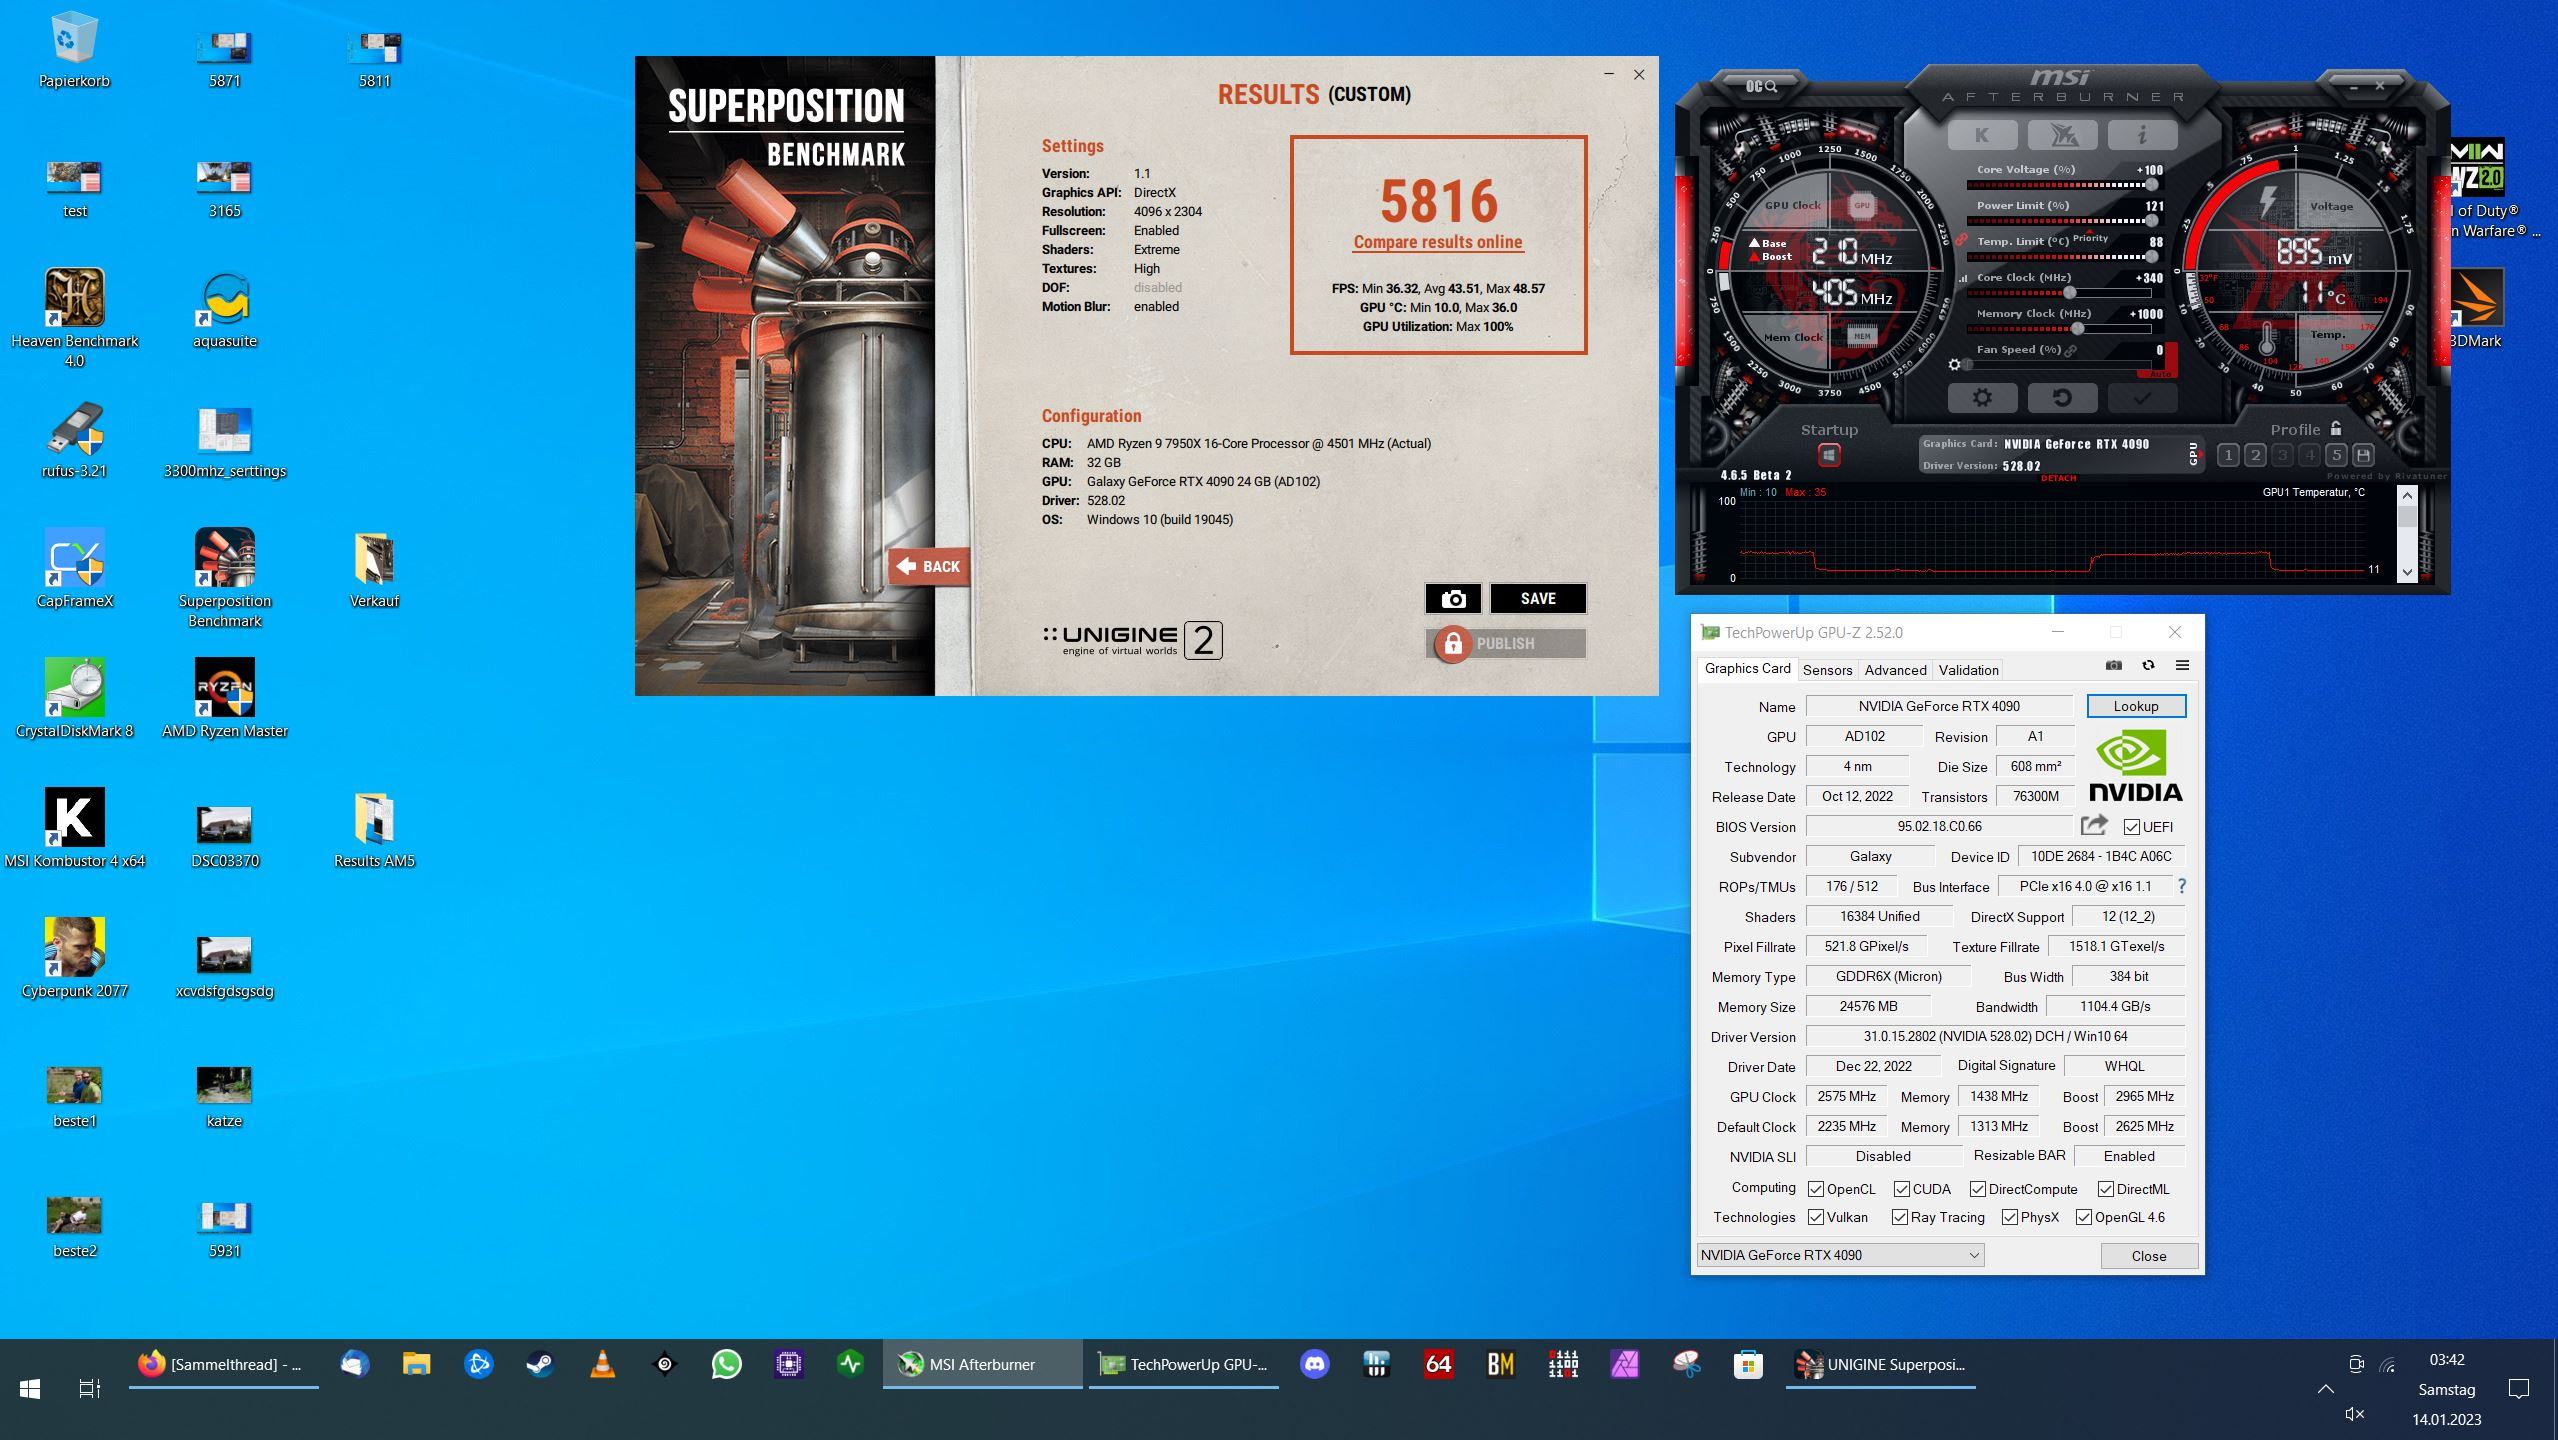
Task: Click Compare results online link
Action: (1438, 242)
